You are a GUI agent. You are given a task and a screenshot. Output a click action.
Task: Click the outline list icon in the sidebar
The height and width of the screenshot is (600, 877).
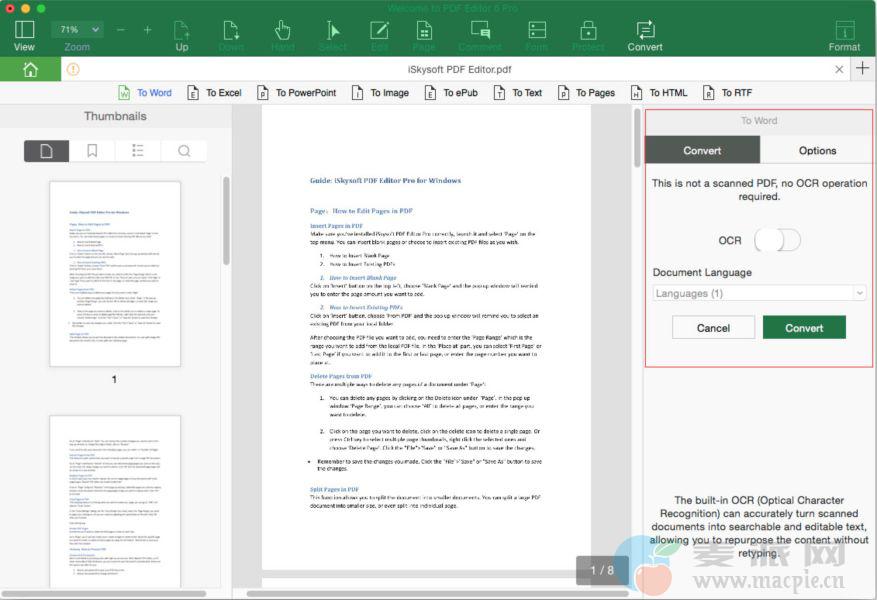pyautogui.click(x=138, y=151)
